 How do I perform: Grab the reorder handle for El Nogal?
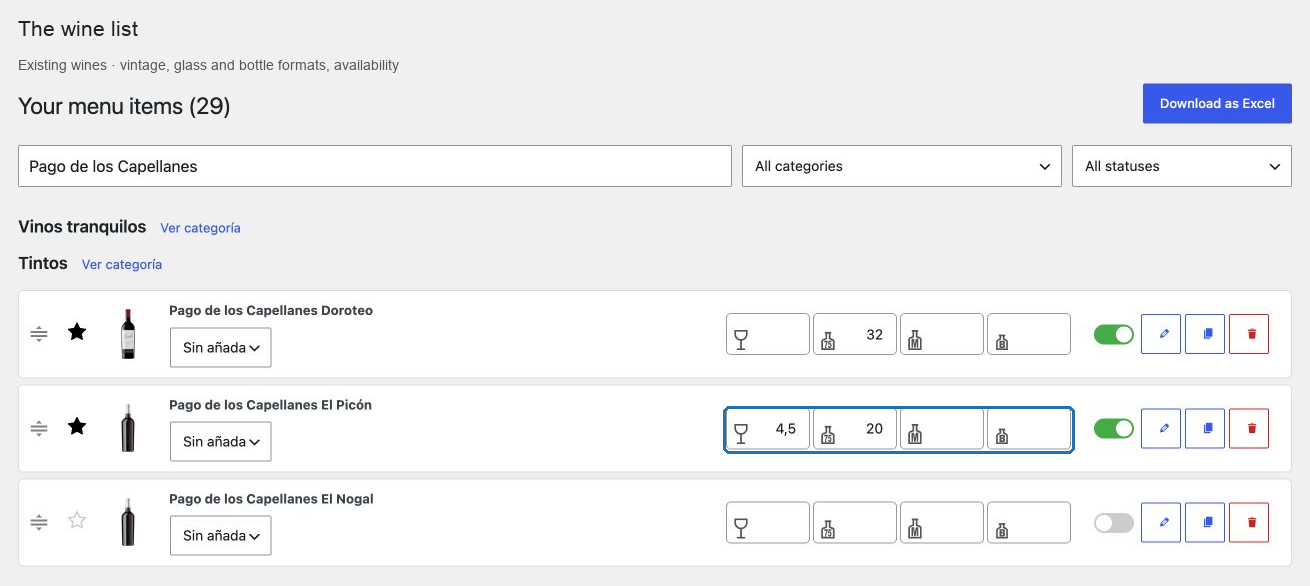pyautogui.click(x=39, y=522)
